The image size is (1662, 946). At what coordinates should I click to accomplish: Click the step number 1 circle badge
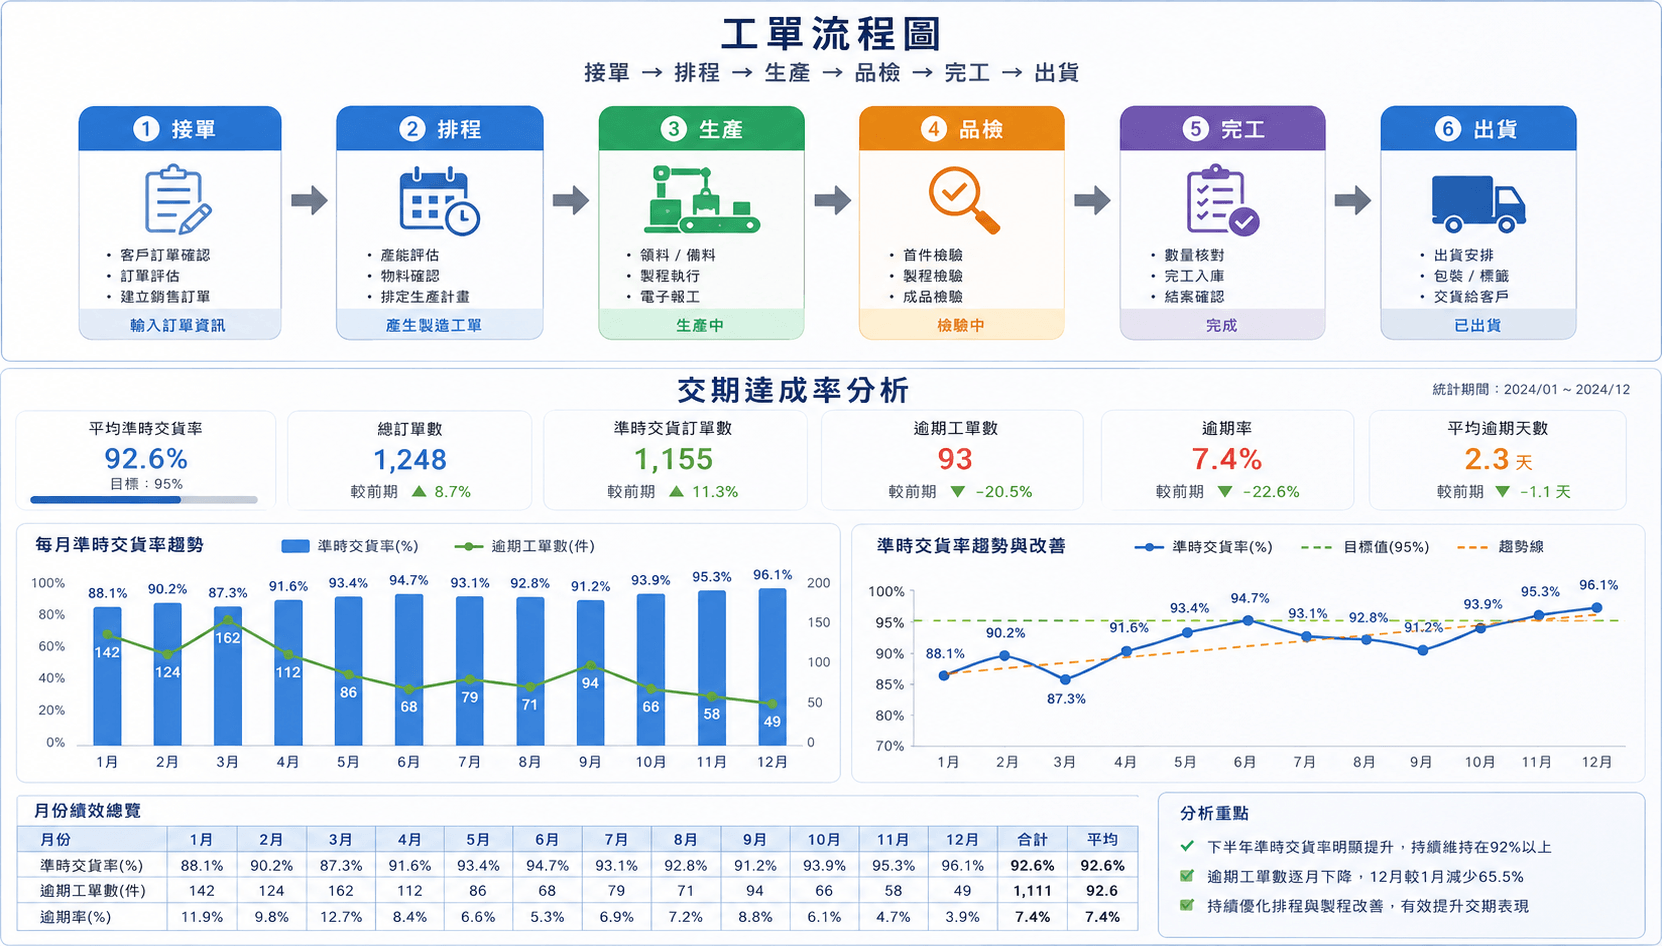pos(146,129)
